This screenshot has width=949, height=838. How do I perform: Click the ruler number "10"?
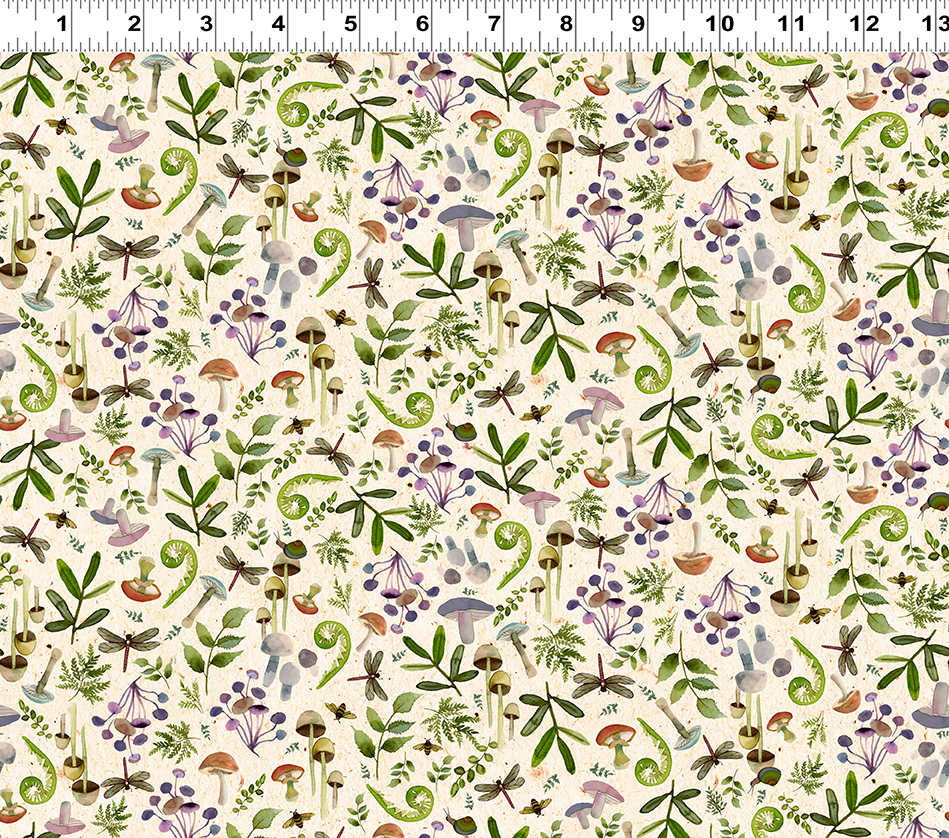click(721, 24)
